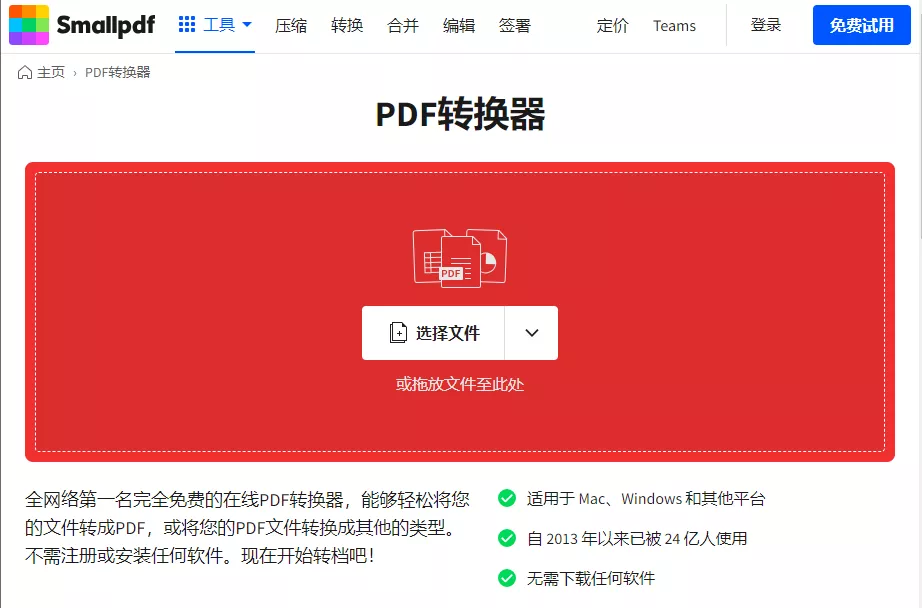Click text 适用于 Mac、Windows 和其他平台

pyautogui.click(x=646, y=499)
